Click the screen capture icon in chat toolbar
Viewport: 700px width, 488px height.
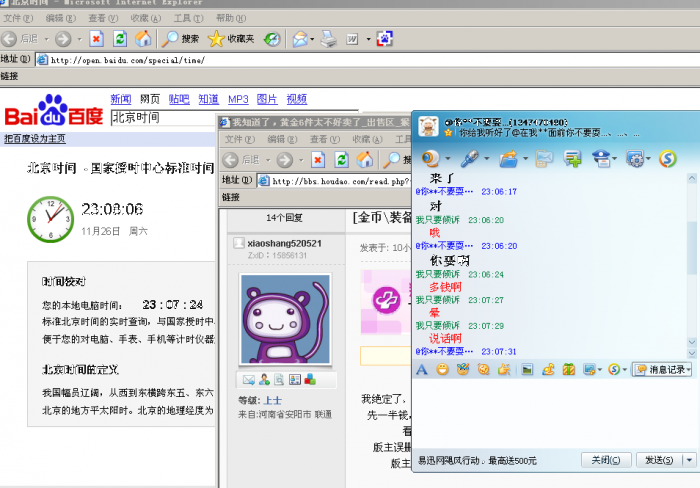pos(589,369)
